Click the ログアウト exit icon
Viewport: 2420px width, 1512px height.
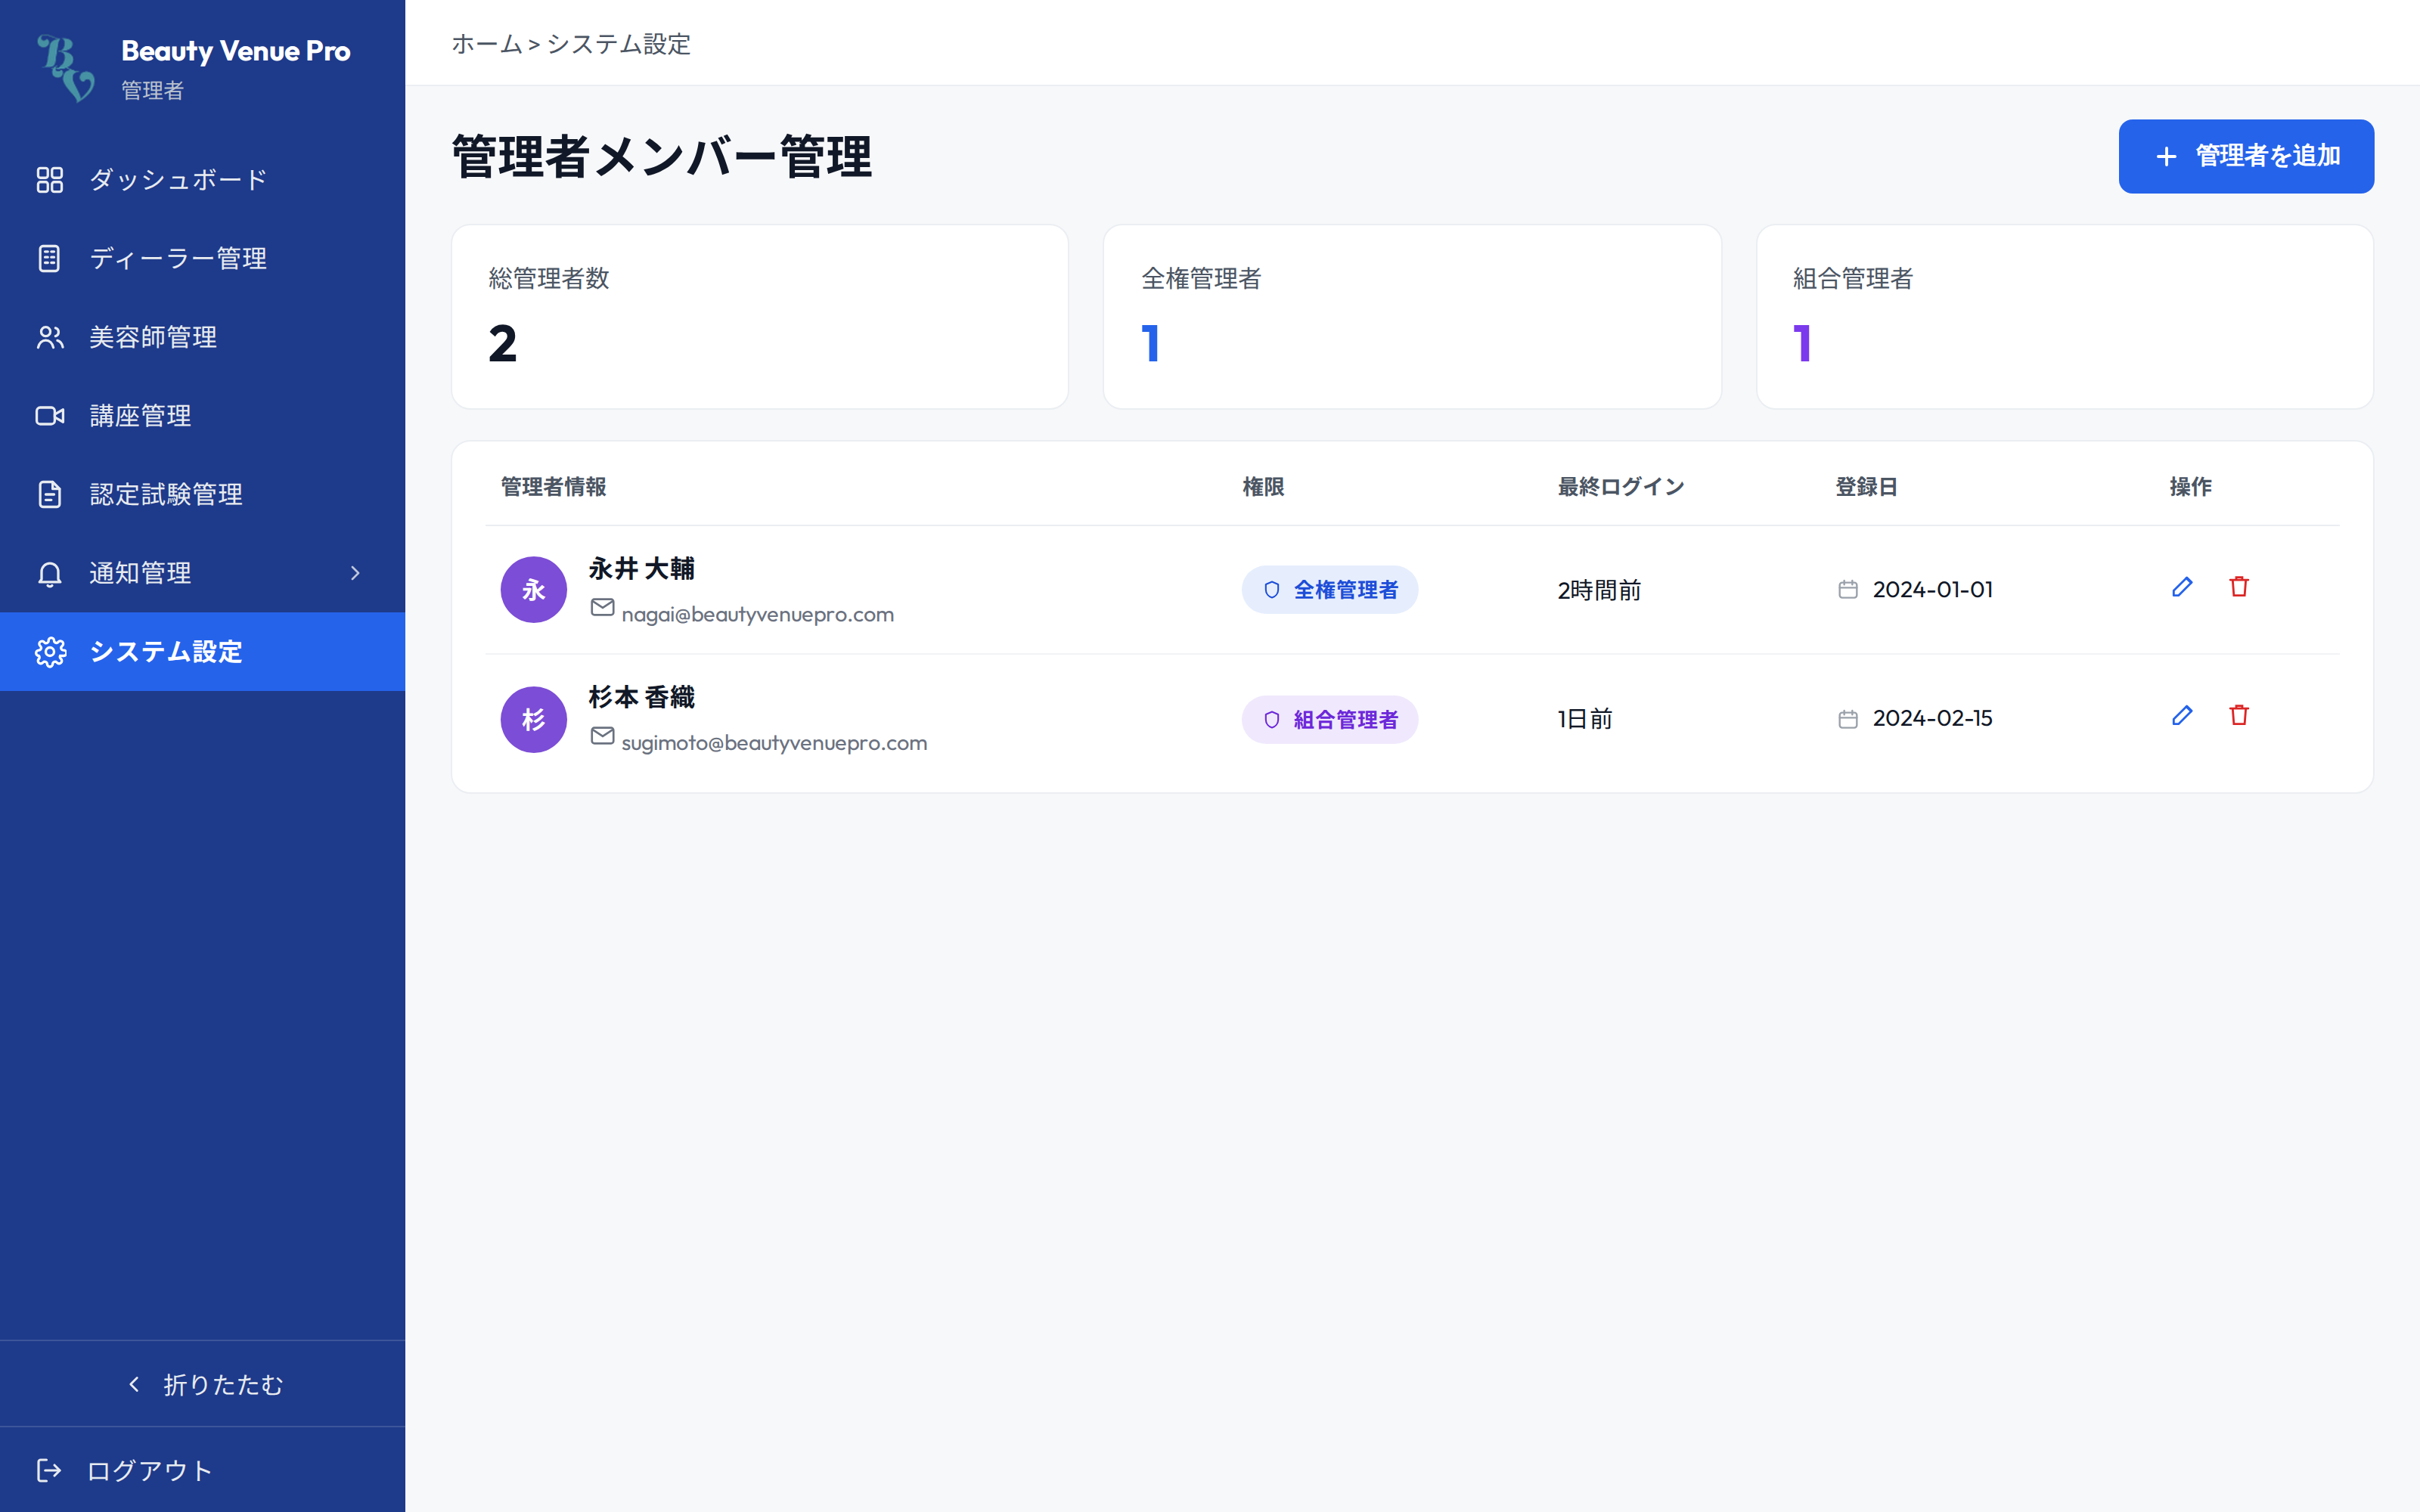(x=50, y=1470)
